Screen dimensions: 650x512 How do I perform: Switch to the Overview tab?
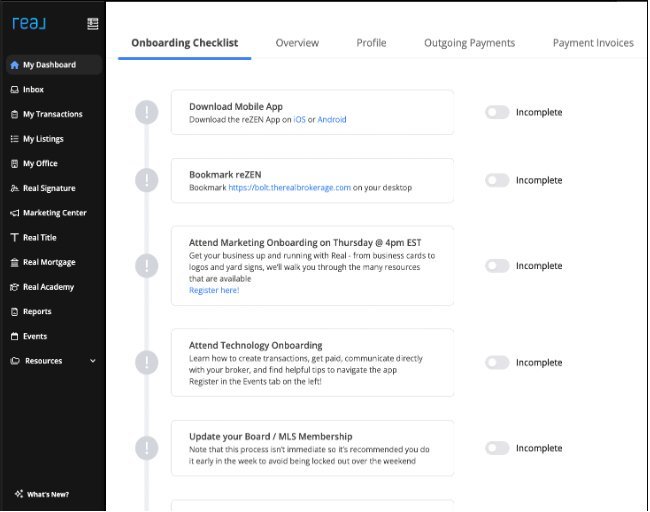(297, 43)
